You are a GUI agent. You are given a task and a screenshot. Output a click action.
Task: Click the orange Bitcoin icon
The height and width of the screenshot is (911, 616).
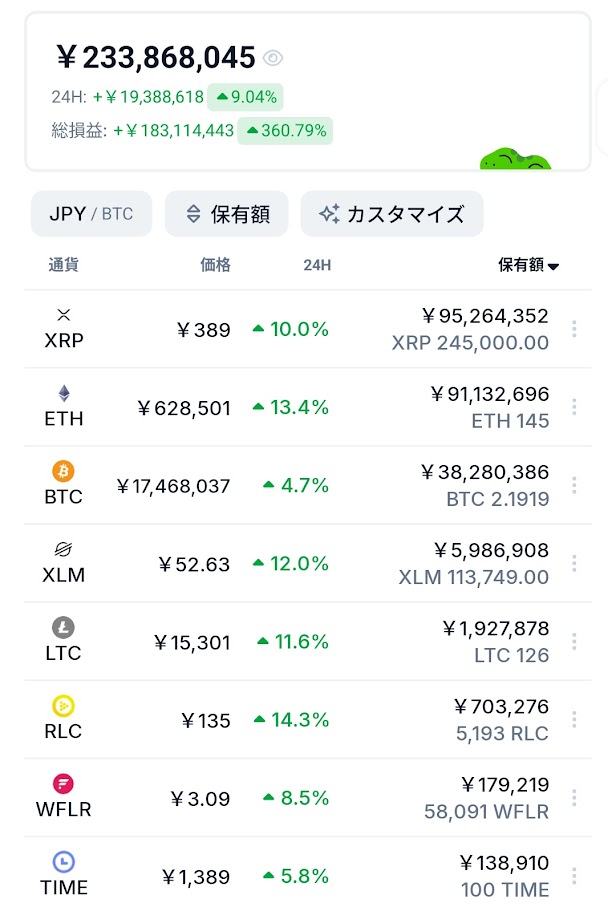tap(64, 471)
